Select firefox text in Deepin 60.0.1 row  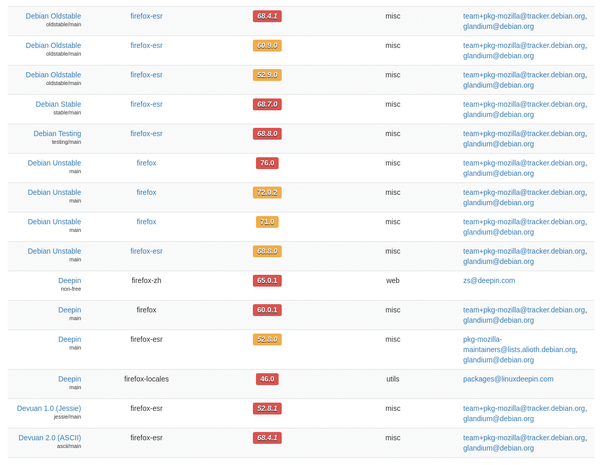(x=147, y=310)
